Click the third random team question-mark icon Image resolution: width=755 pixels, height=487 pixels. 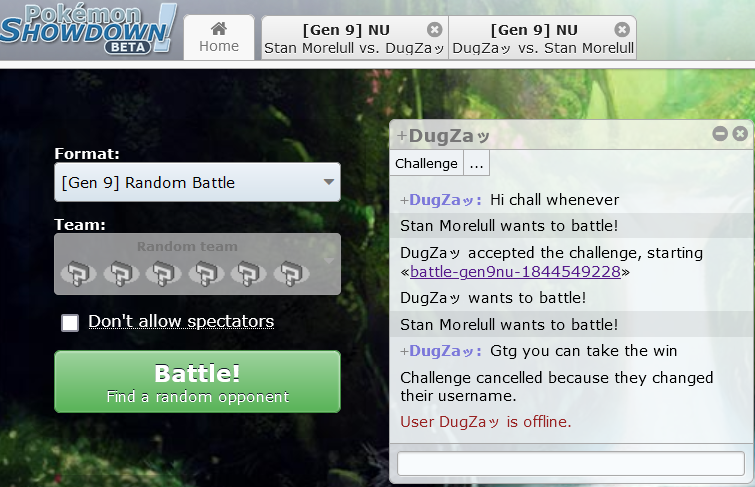pyautogui.click(x=164, y=273)
